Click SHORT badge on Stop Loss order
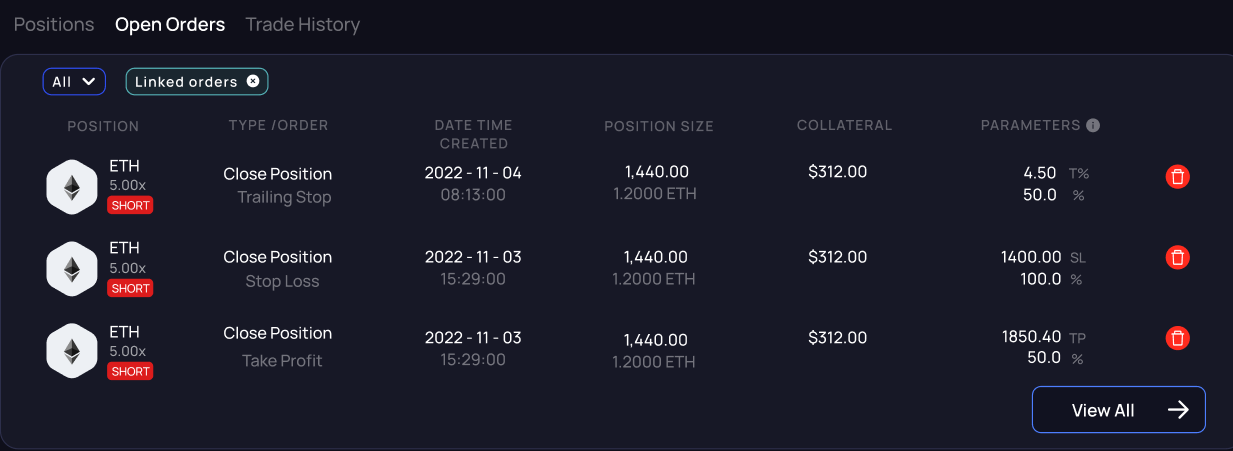1233x451 pixels. [x=130, y=288]
